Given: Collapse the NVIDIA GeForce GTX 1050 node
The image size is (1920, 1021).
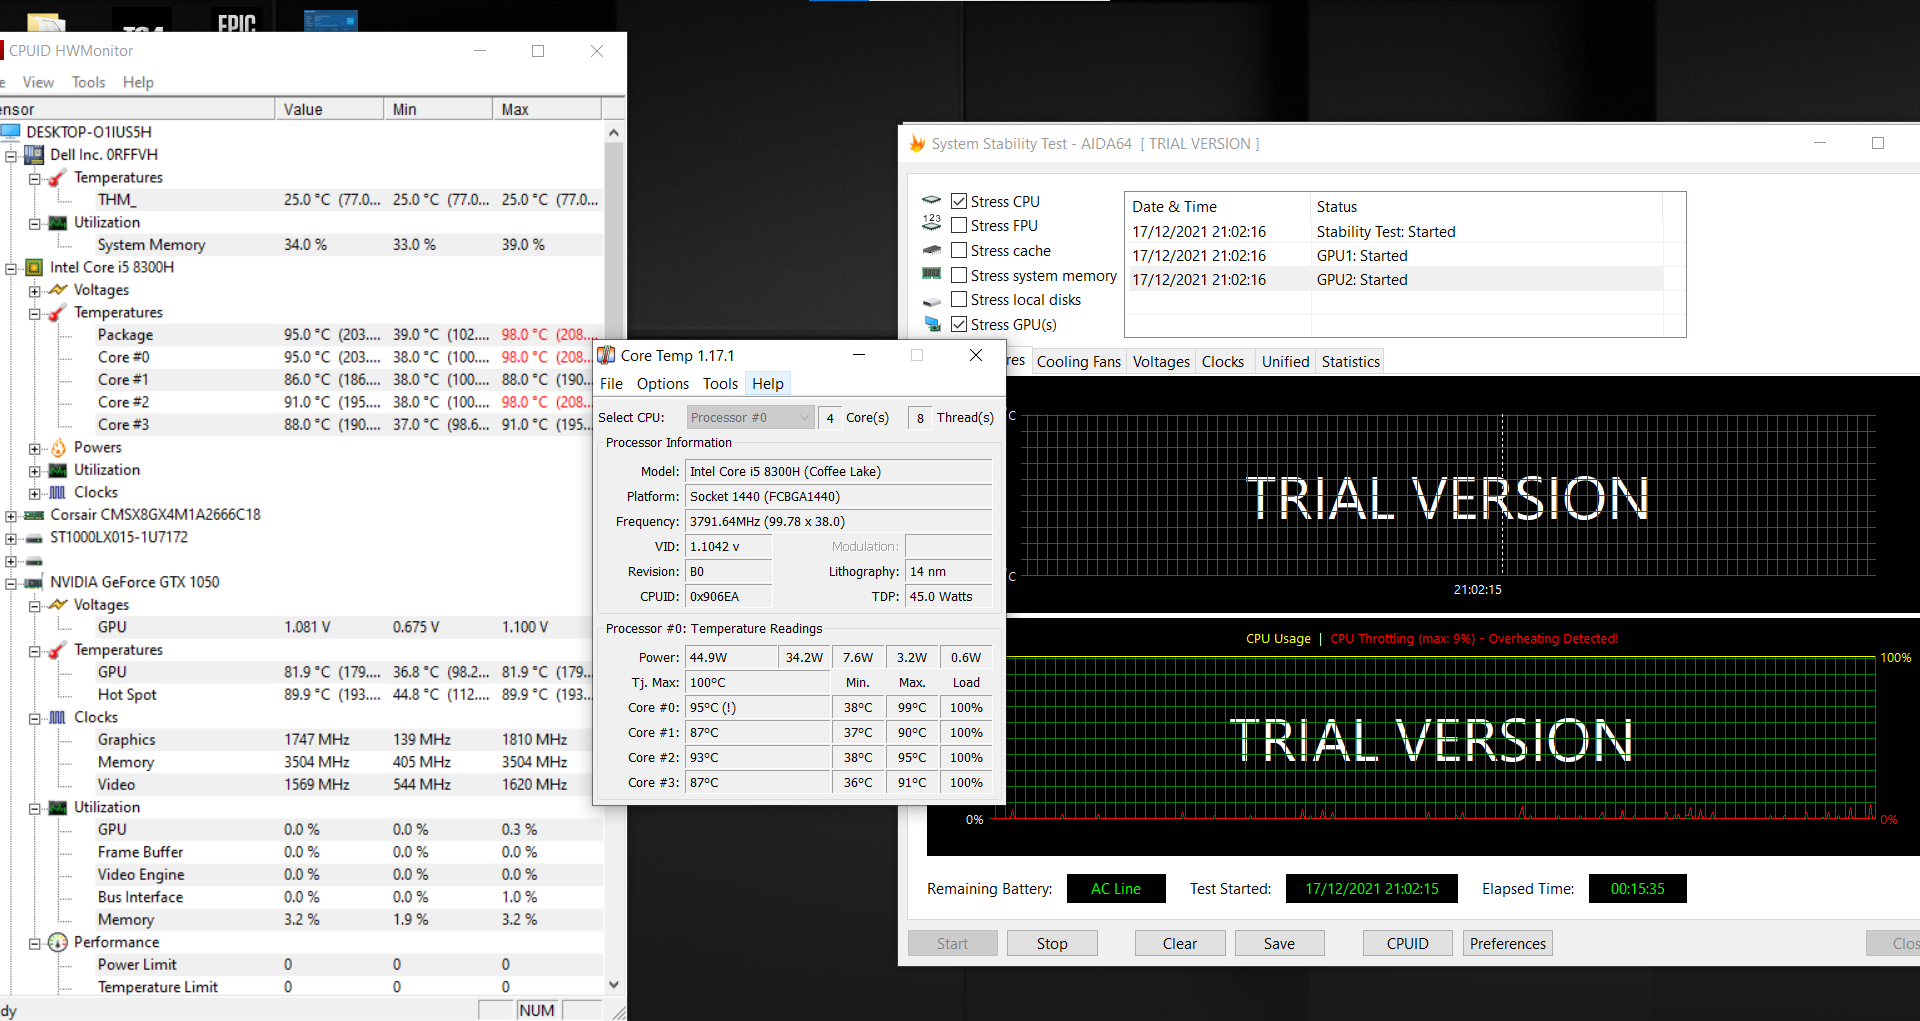Looking at the screenshot, I should coord(11,583).
